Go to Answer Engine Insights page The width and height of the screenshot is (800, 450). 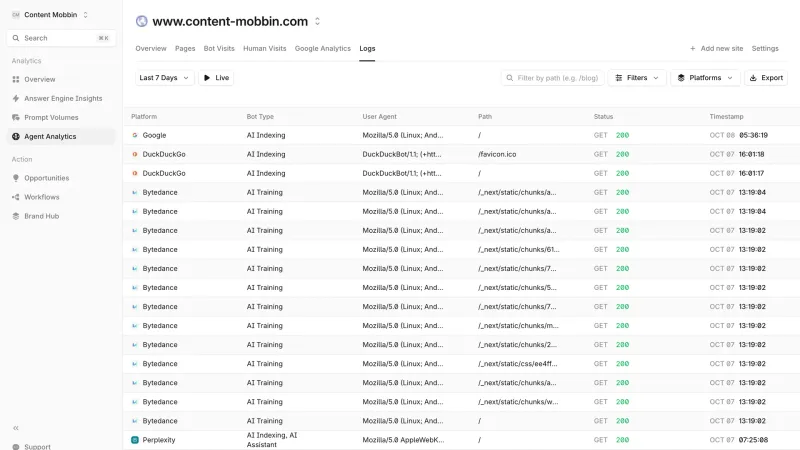click(63, 98)
